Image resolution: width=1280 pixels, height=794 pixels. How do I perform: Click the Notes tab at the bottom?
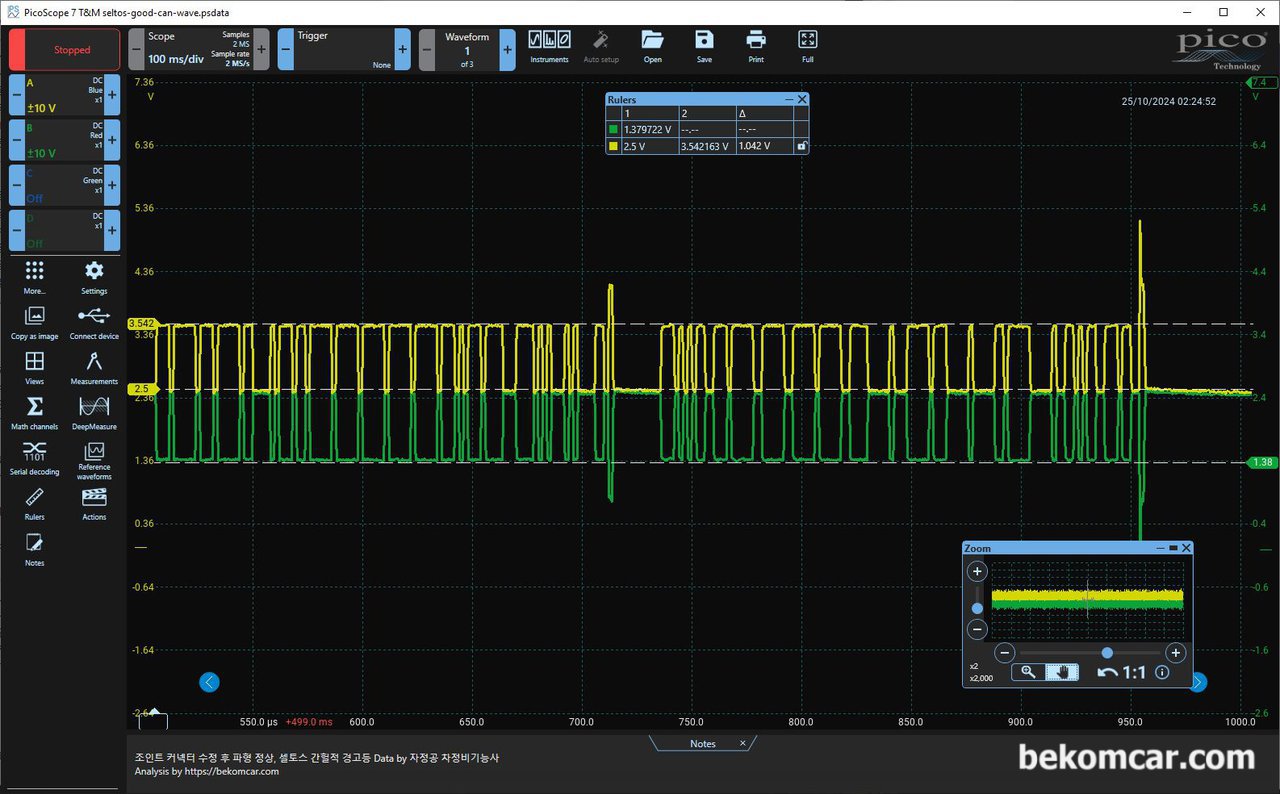[703, 744]
